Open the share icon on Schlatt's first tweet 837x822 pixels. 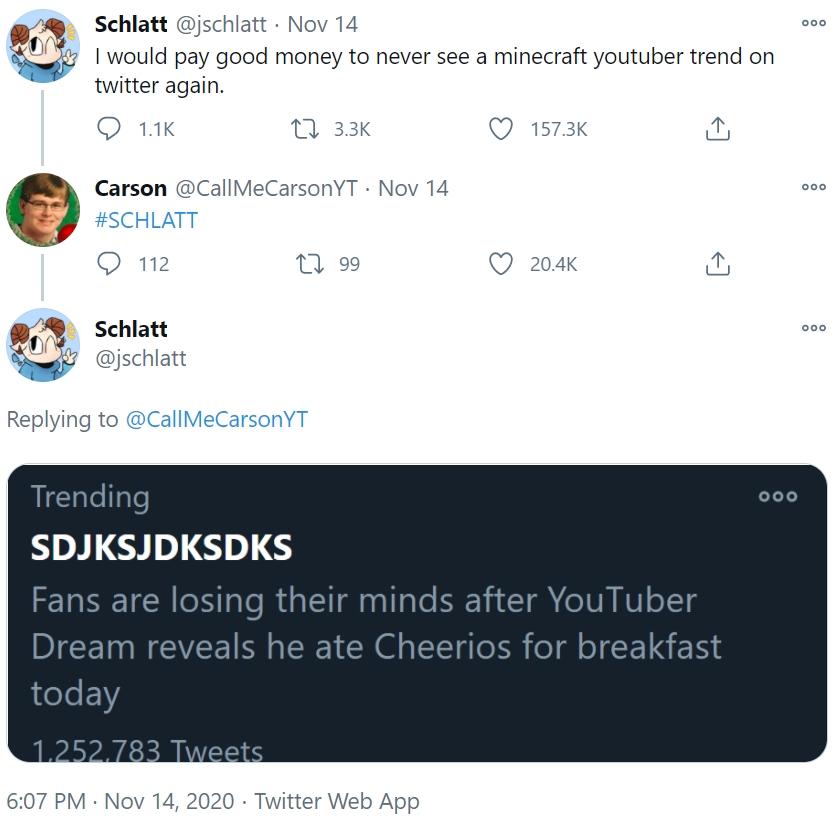(716, 128)
